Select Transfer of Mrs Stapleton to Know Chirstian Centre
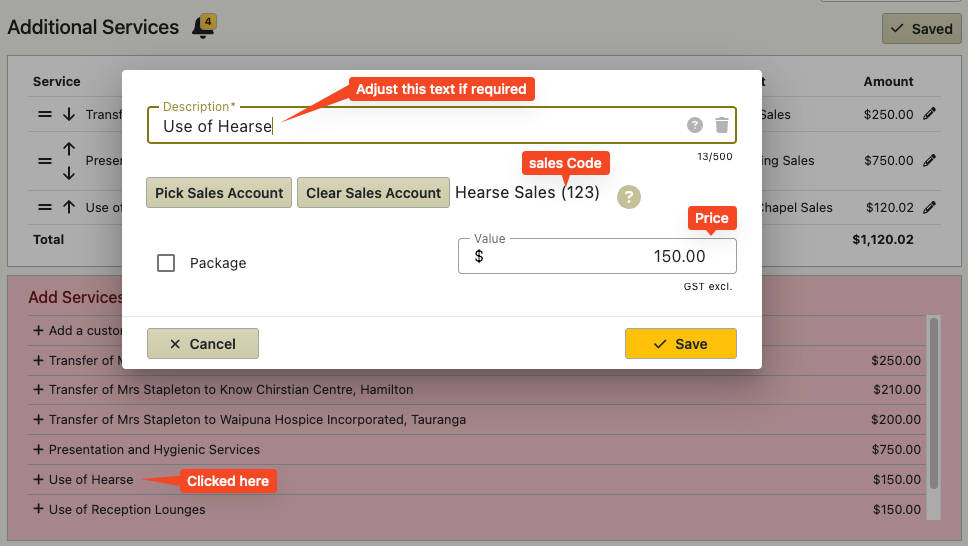This screenshot has height=546, width=968. [x=231, y=390]
